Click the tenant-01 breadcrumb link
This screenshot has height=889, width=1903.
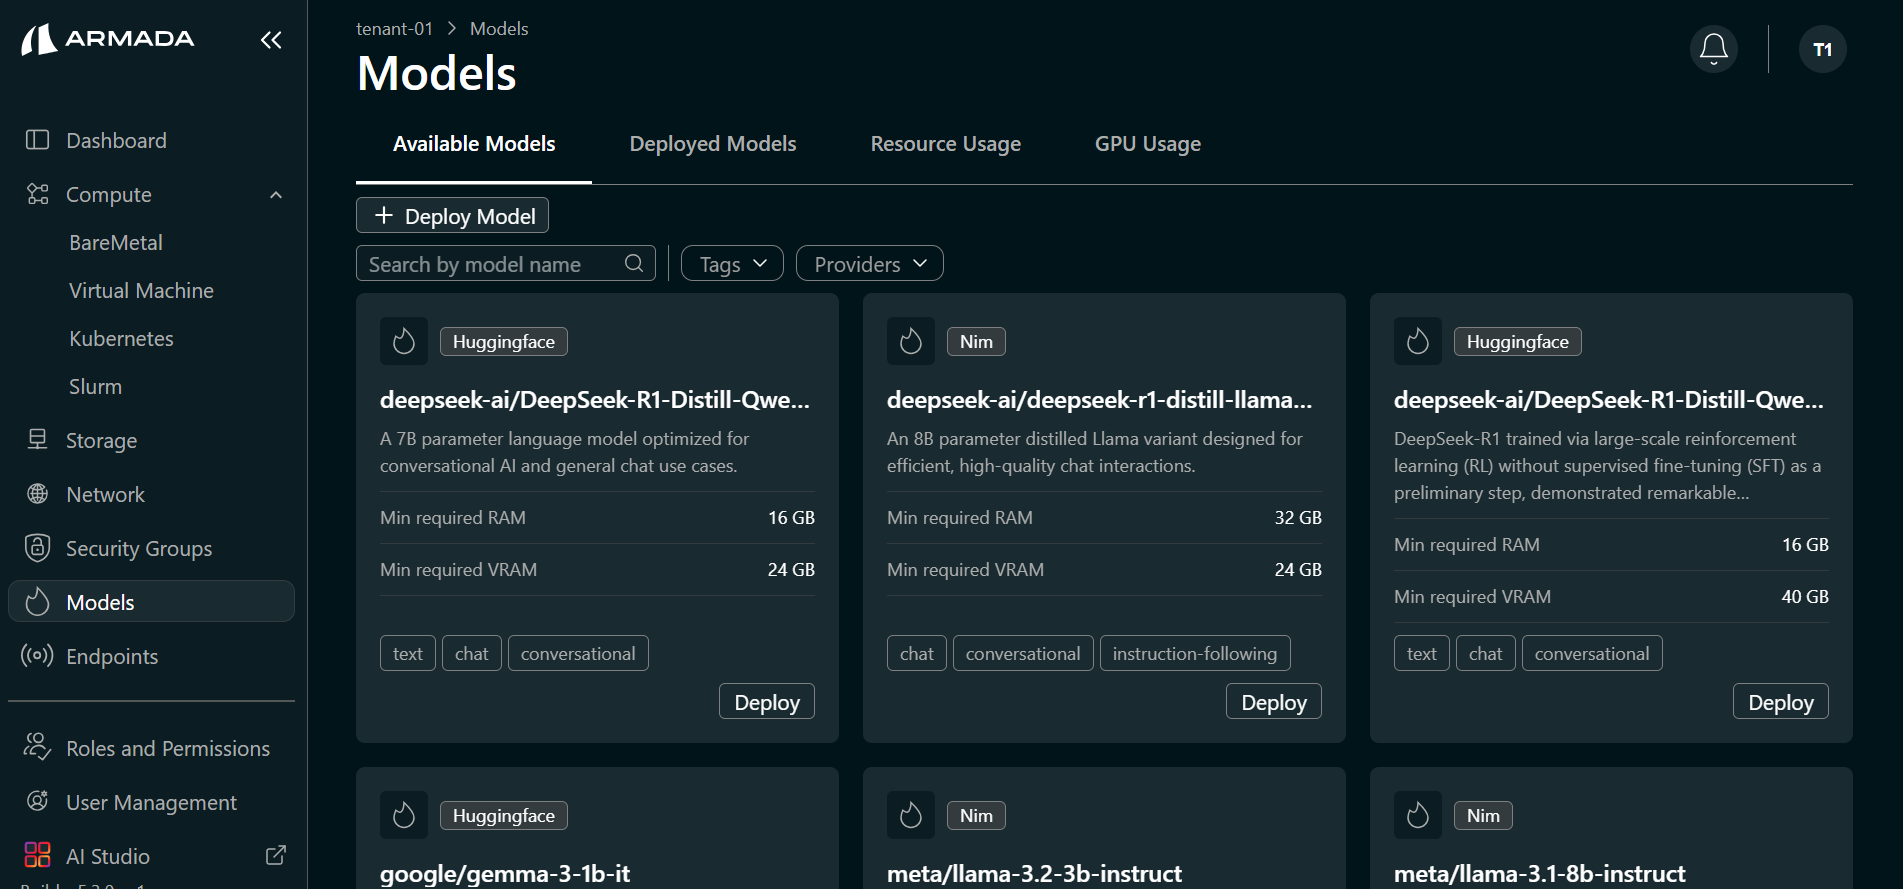(395, 29)
